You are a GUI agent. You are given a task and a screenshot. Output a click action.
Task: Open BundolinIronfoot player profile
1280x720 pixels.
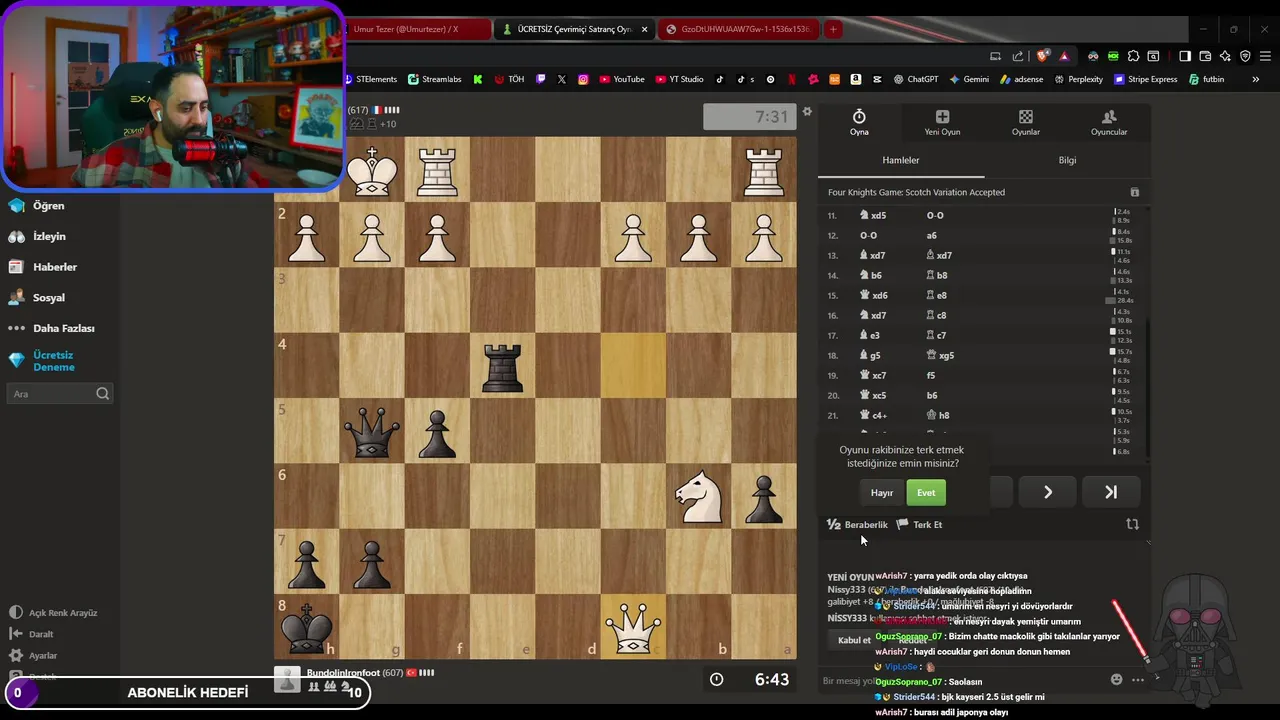pos(343,673)
